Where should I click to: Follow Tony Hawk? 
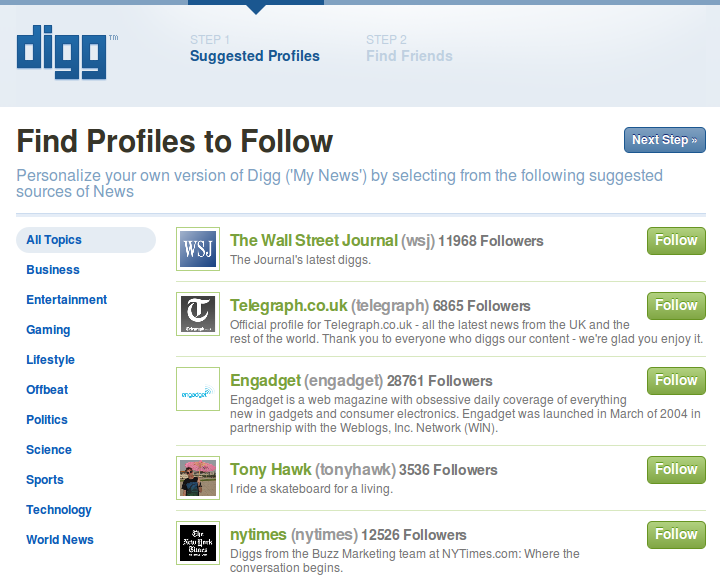[x=676, y=470]
